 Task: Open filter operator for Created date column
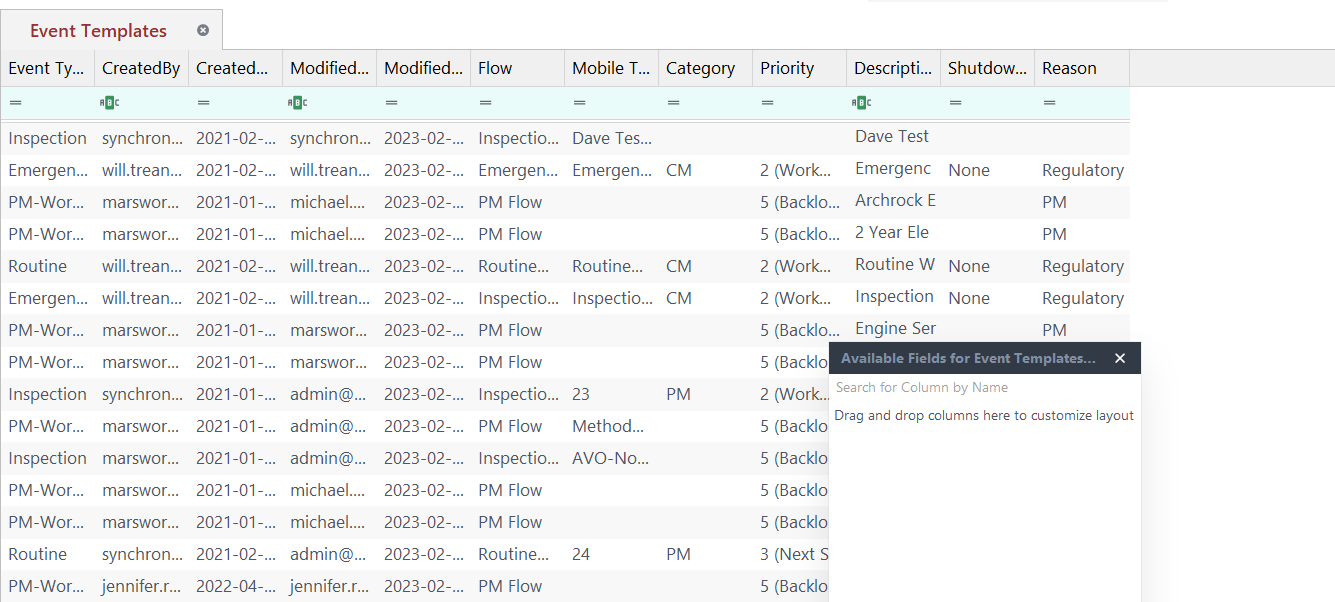tap(203, 102)
